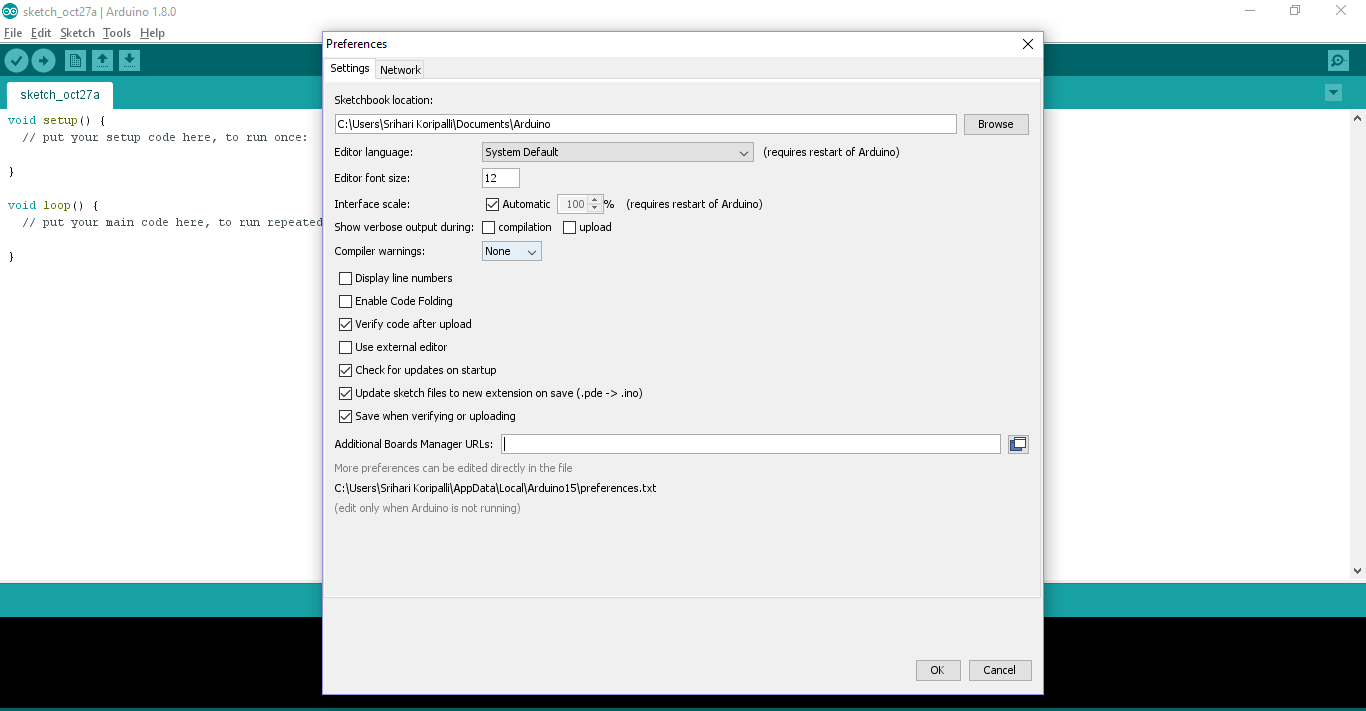Click the Upload sketch icon
Viewport: 1366px width, 711px height.
tap(43, 60)
